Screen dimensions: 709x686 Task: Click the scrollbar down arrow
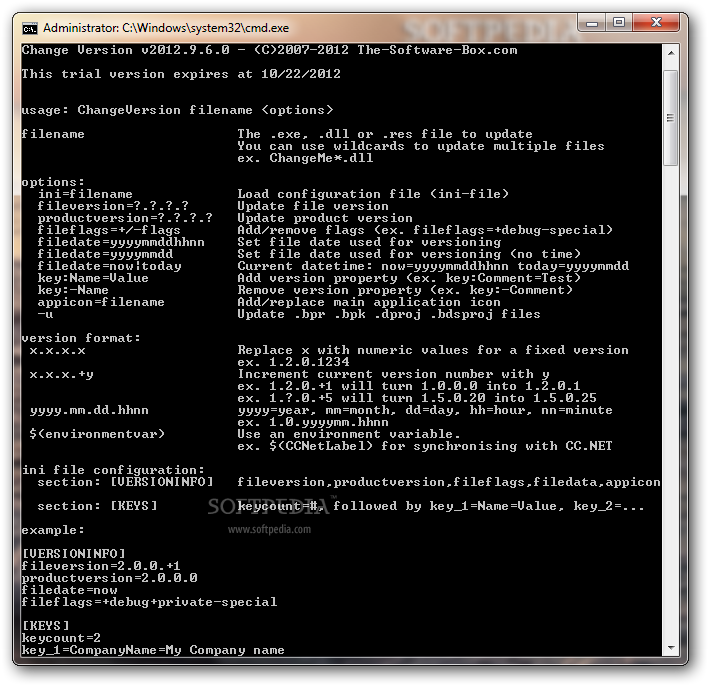point(671,648)
